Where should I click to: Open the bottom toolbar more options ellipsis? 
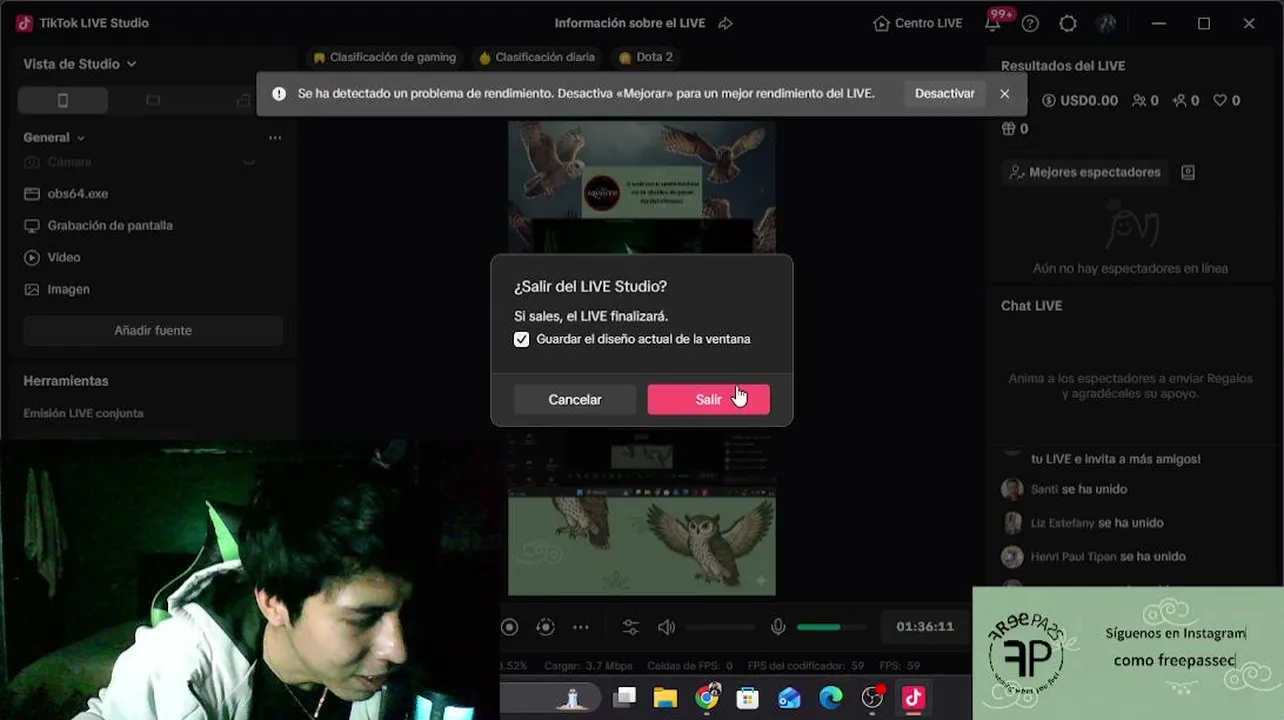[581, 627]
